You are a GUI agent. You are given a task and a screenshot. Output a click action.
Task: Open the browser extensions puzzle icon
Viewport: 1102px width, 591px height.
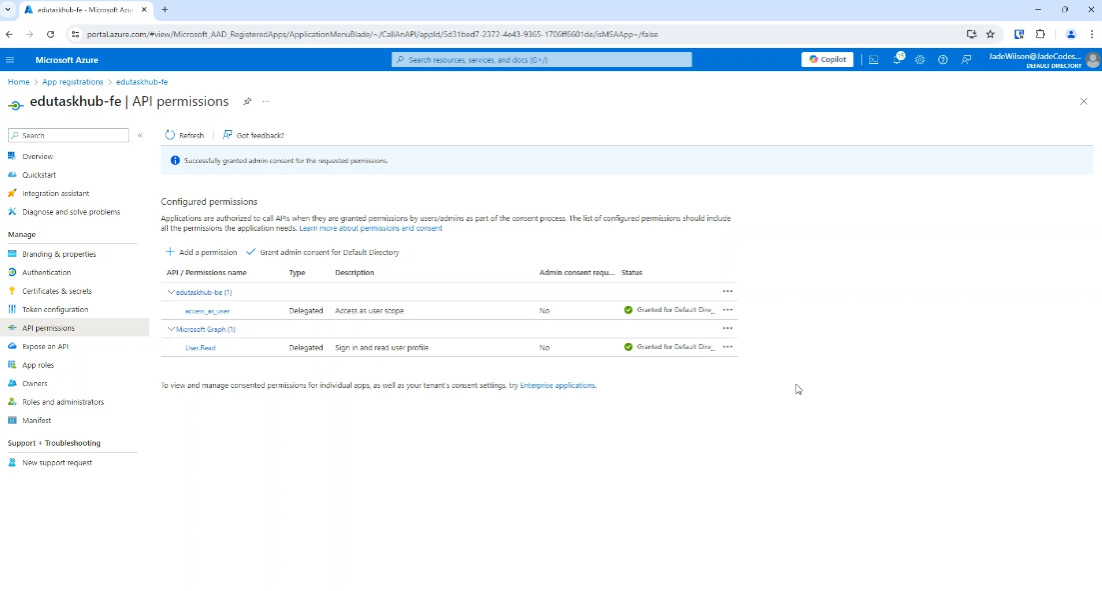1040,34
